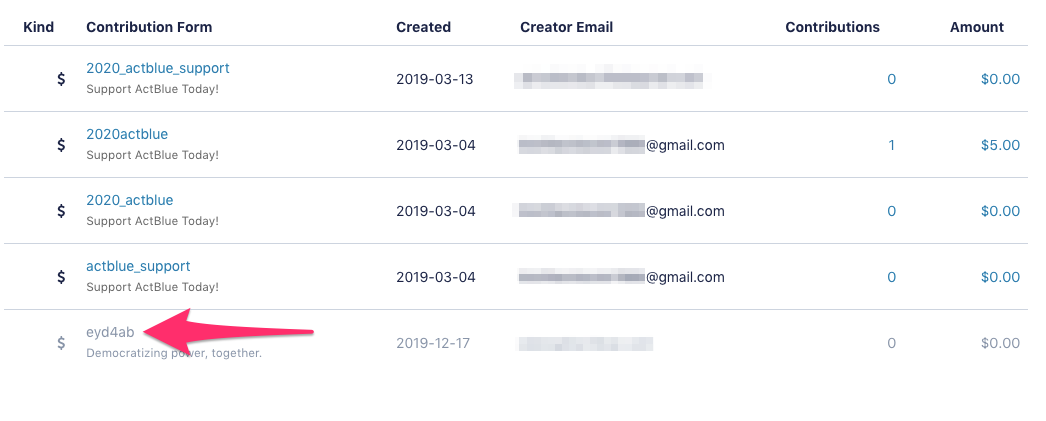The width and height of the screenshot is (1046, 421).
Task: Click the $5.00 amount link
Action: [x=1000, y=145]
